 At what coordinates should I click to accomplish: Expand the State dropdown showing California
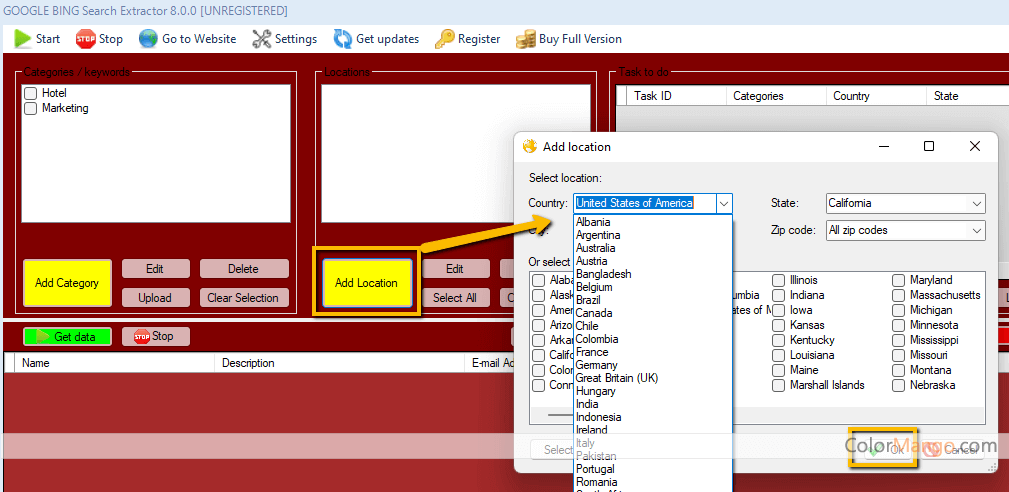click(x=976, y=203)
